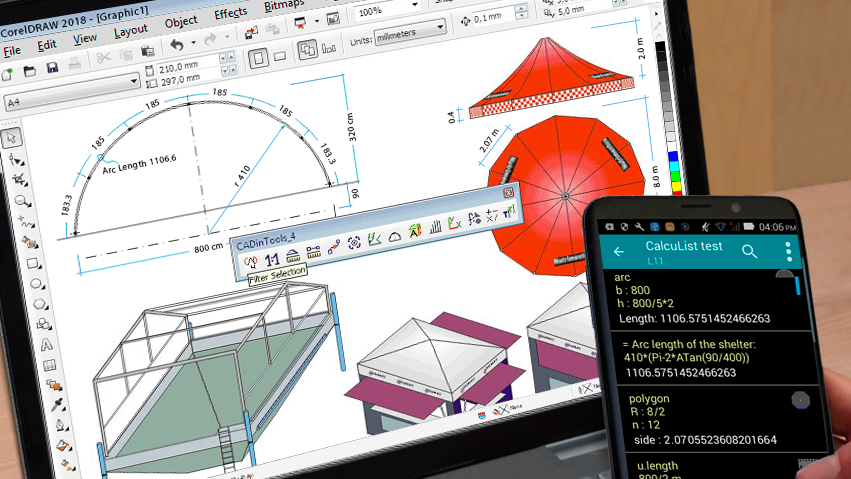Select the Eyedropper tool
This screenshot has width=851, height=479.
coord(57,405)
